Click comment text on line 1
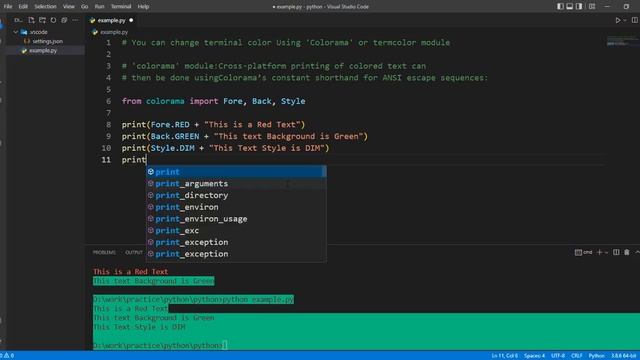640x360 pixels. coord(286,42)
